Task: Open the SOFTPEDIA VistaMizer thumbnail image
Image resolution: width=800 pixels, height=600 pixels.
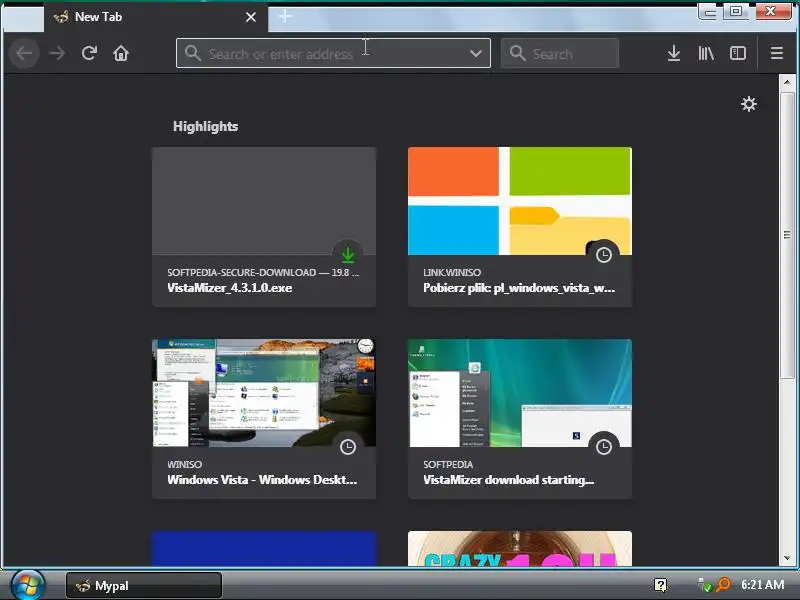Action: pyautogui.click(x=519, y=393)
